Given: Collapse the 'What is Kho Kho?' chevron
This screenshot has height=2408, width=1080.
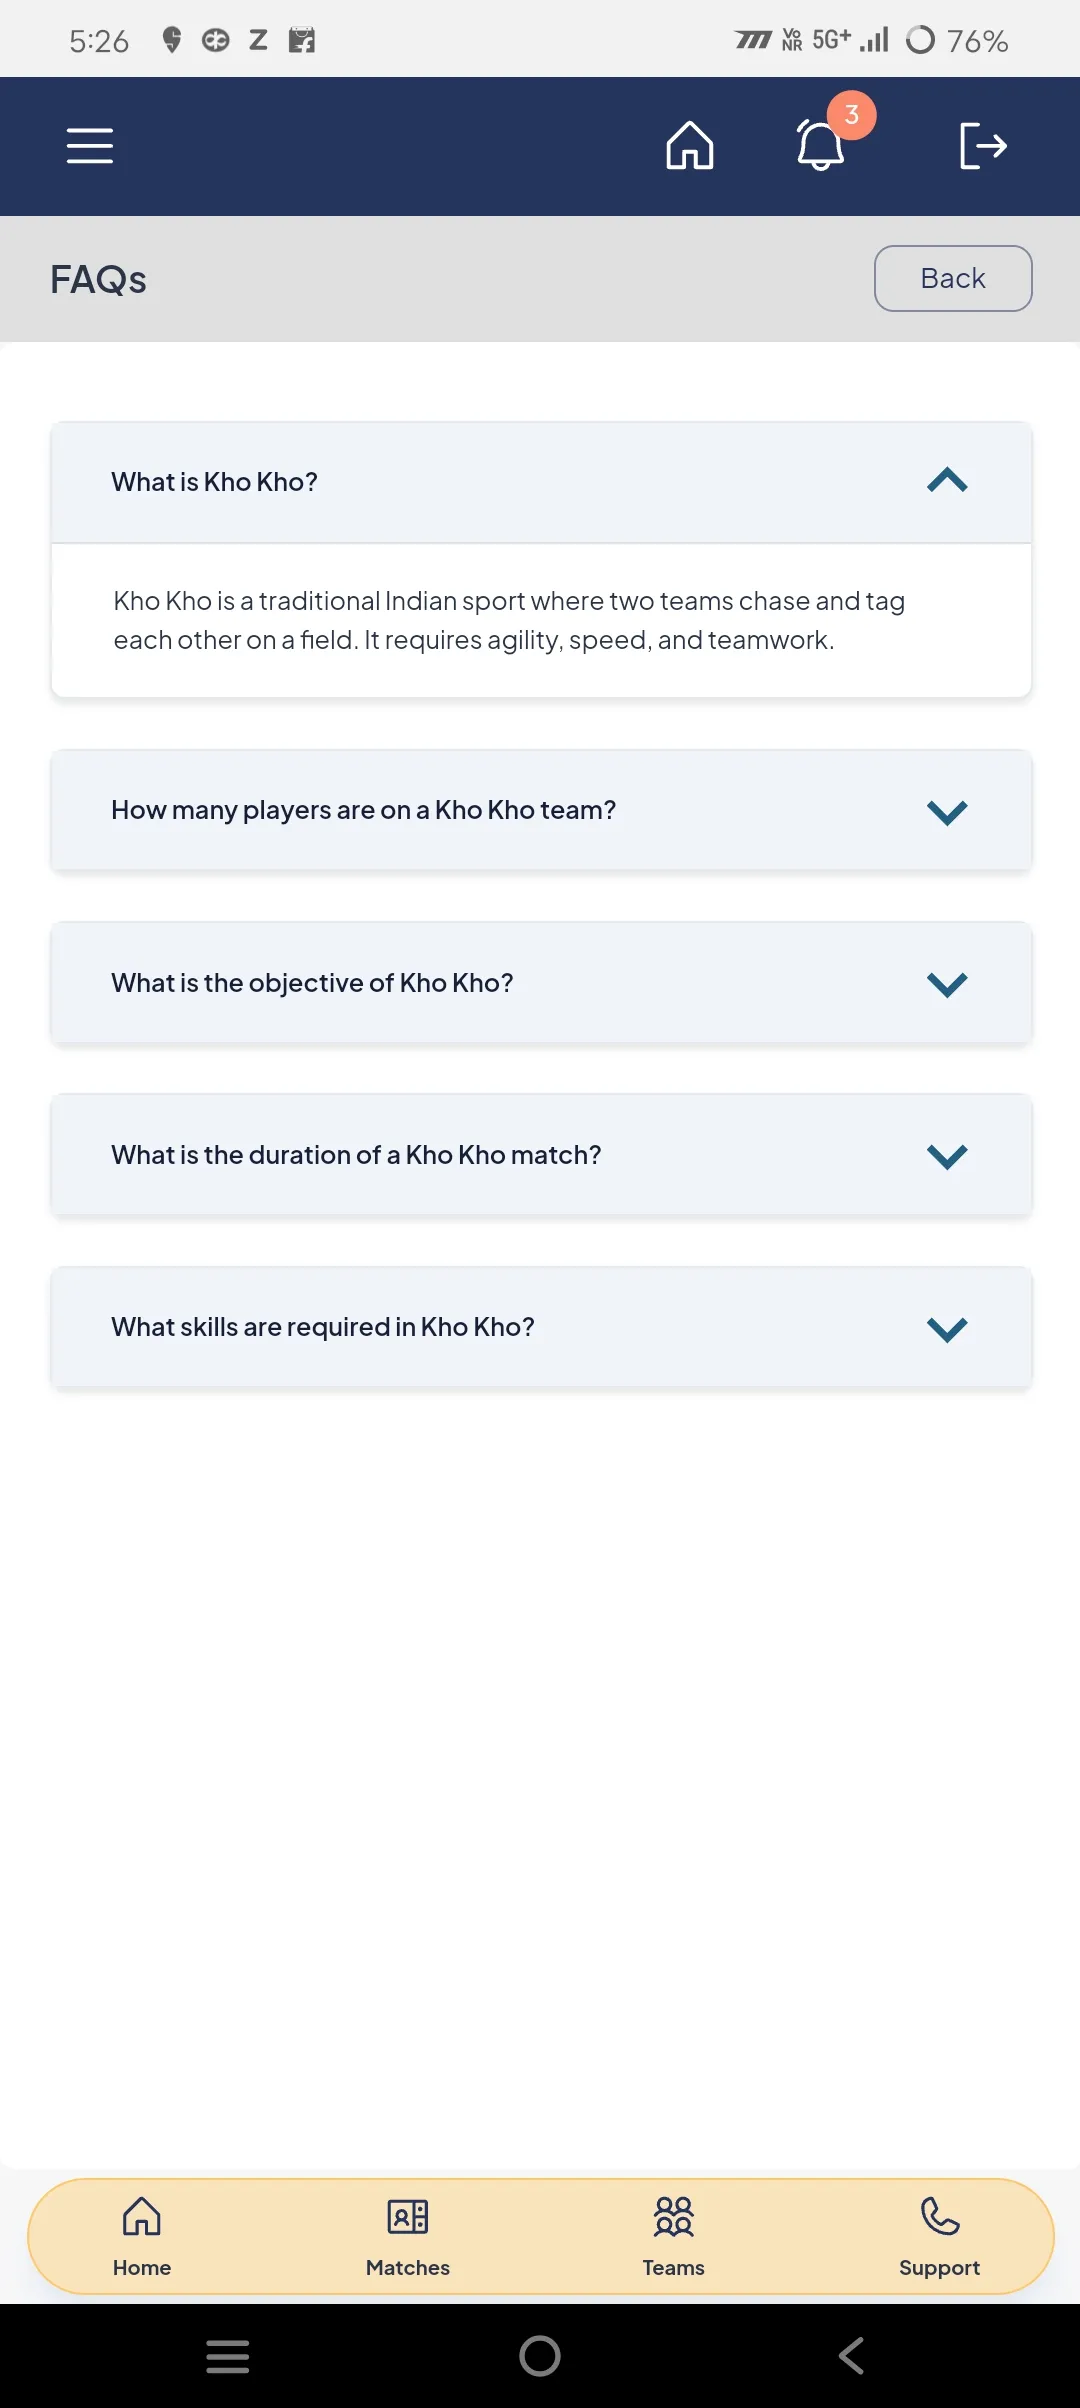Looking at the screenshot, I should [947, 481].
